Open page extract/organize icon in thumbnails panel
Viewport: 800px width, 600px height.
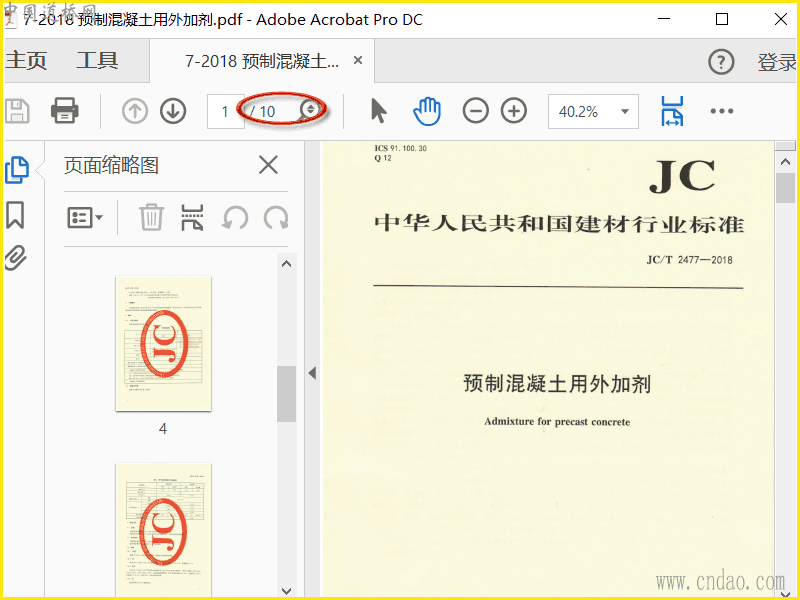tap(192, 217)
